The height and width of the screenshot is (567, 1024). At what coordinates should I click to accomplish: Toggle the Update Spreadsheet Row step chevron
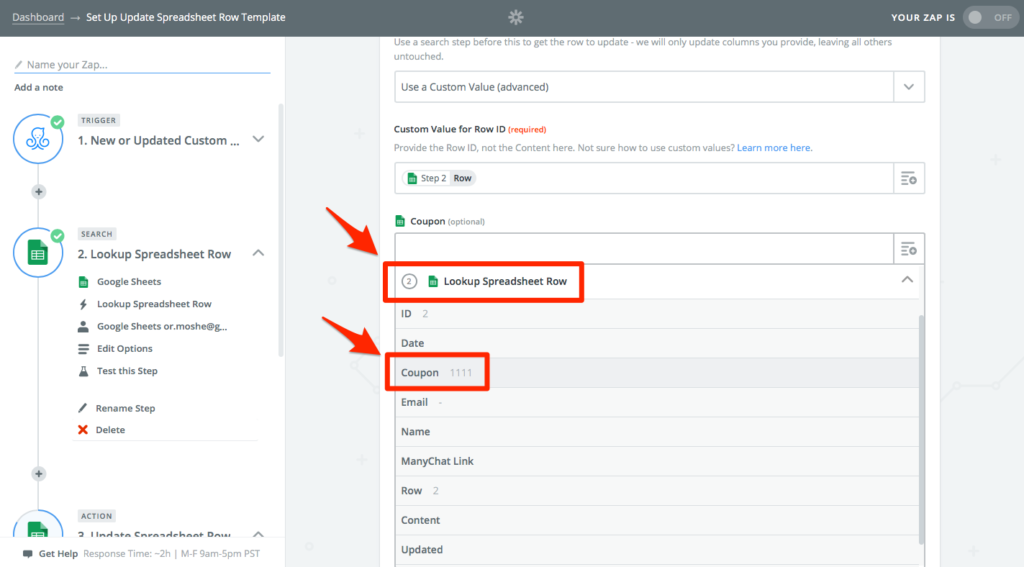tap(259, 534)
